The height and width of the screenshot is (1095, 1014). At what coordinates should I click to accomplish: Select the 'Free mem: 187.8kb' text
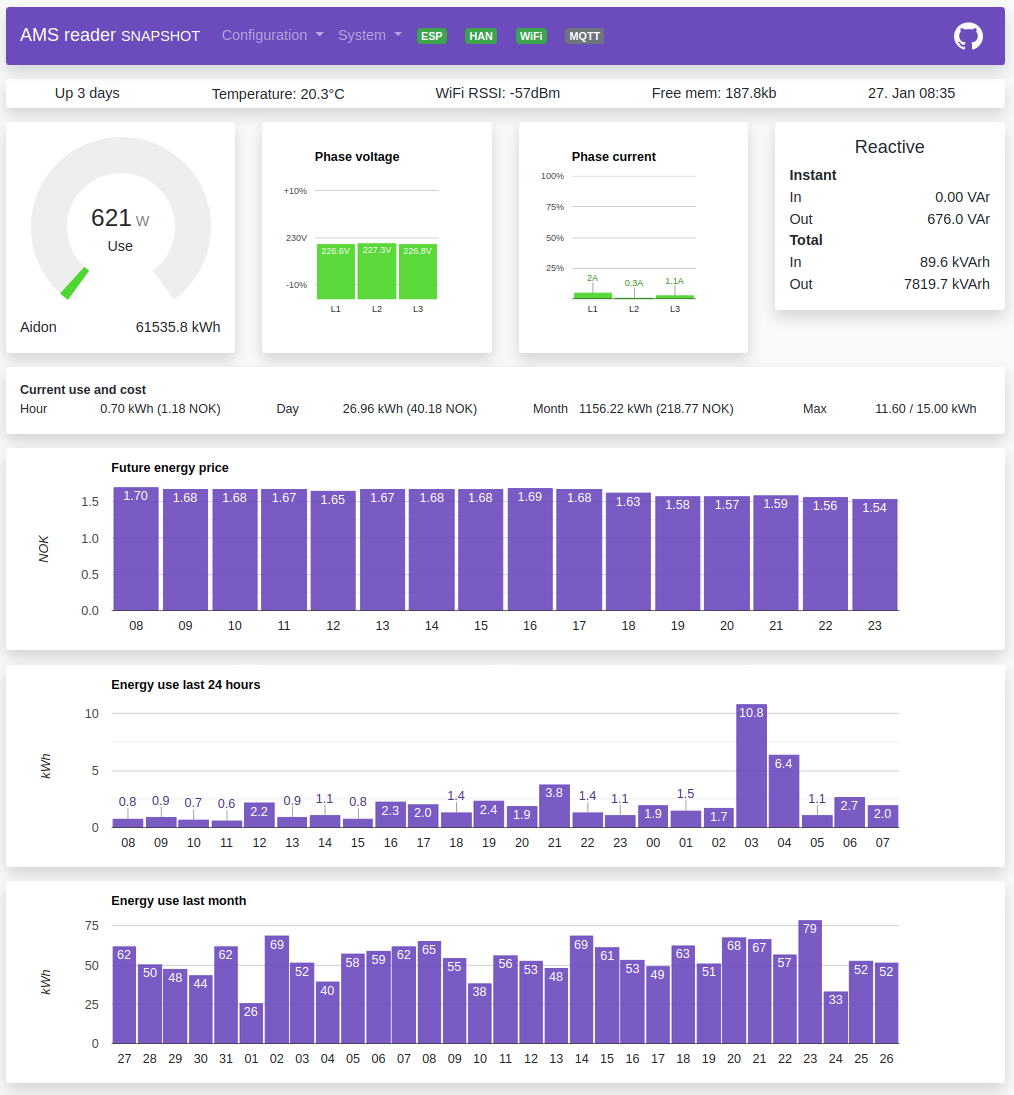point(714,94)
